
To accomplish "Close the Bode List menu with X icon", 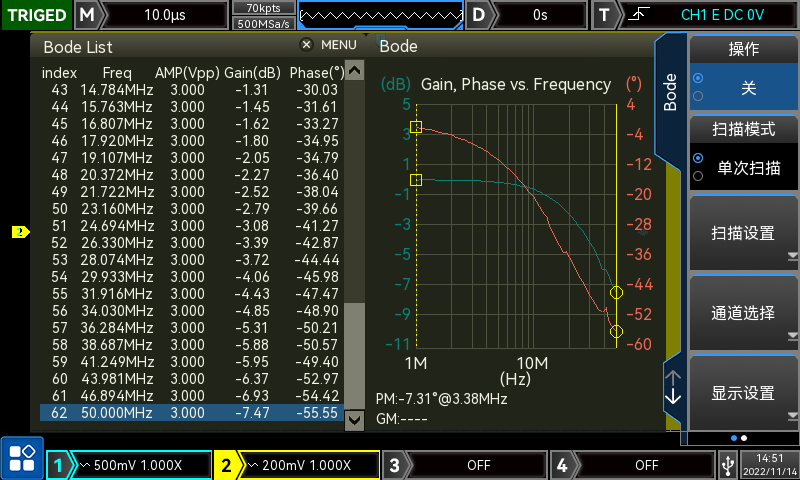I will pos(306,45).
